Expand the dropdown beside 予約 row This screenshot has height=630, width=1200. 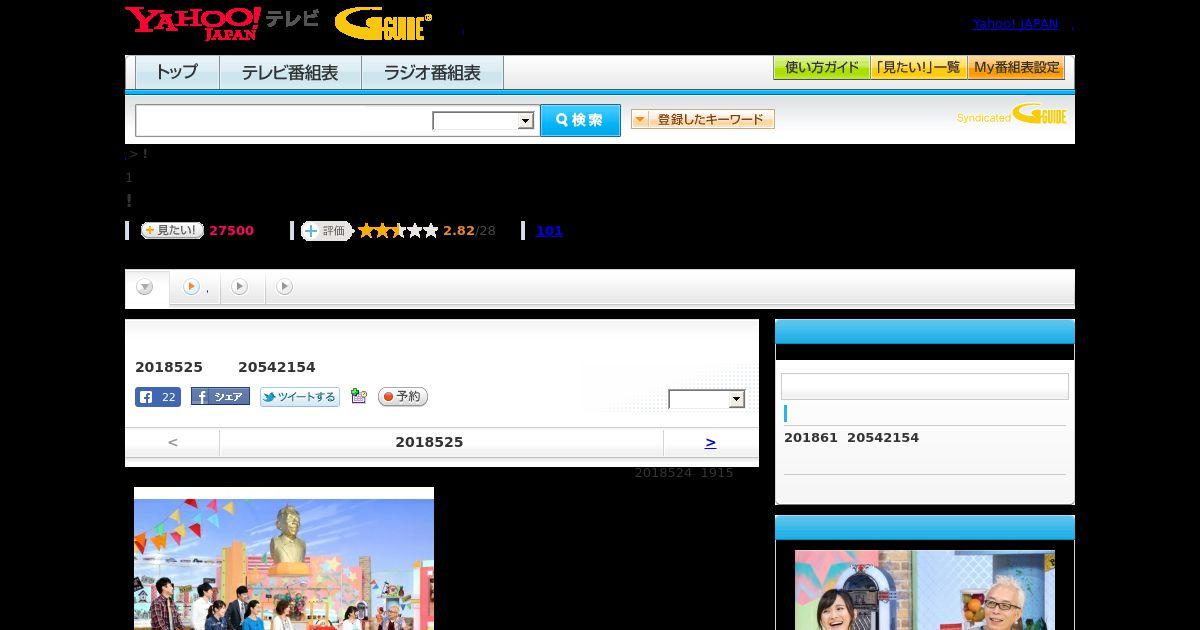coord(707,399)
